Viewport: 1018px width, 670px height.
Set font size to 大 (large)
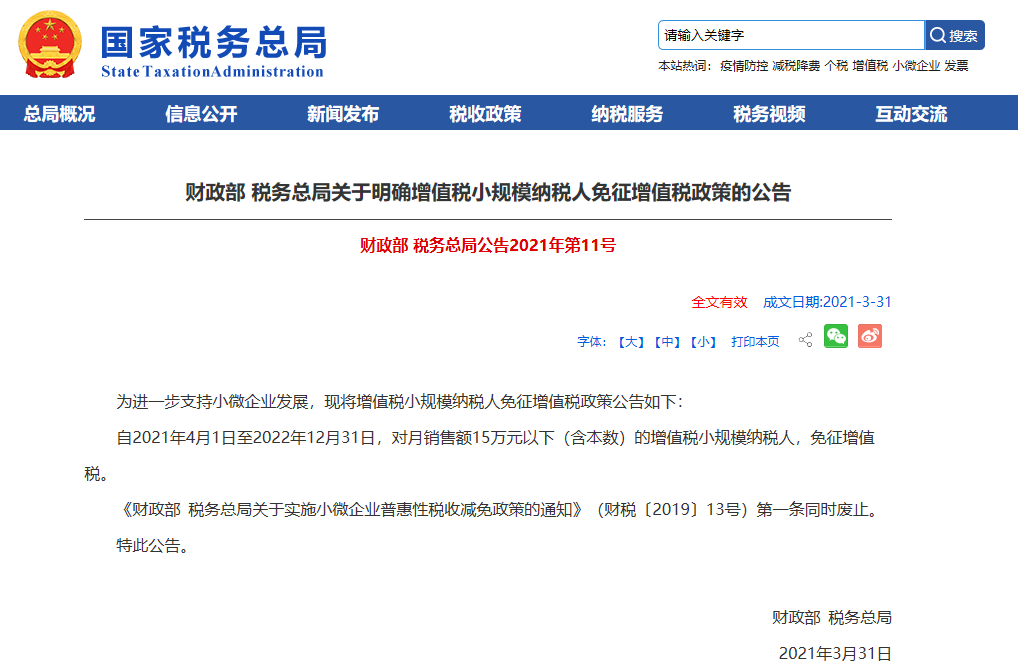pos(630,342)
